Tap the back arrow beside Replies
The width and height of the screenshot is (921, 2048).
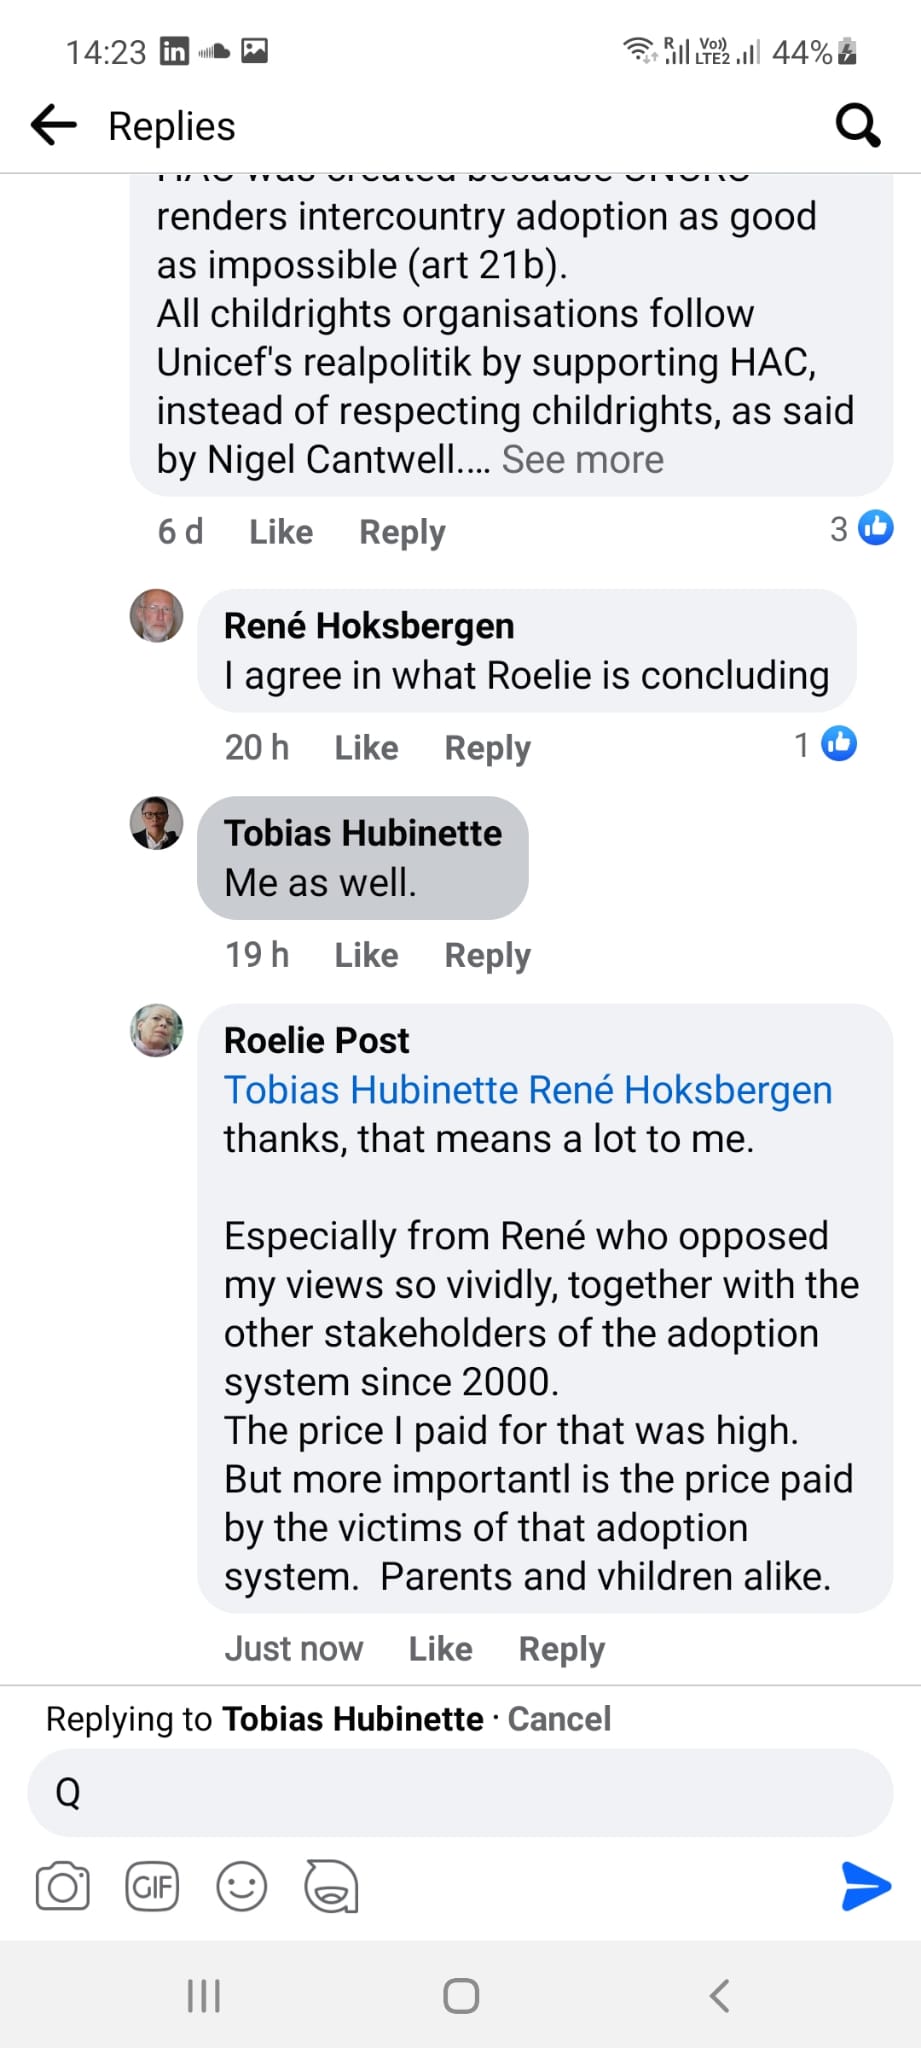pyautogui.click(x=54, y=125)
